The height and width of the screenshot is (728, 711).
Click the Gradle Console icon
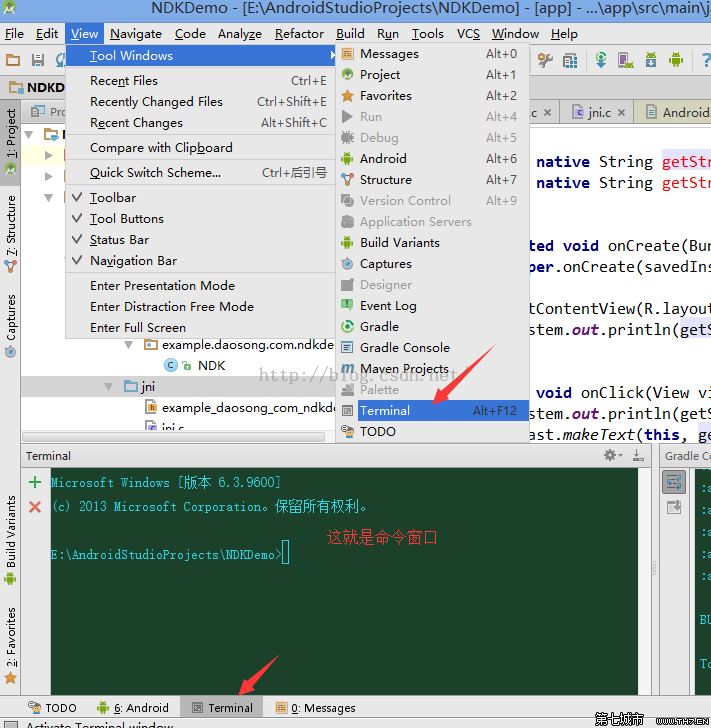click(347, 347)
